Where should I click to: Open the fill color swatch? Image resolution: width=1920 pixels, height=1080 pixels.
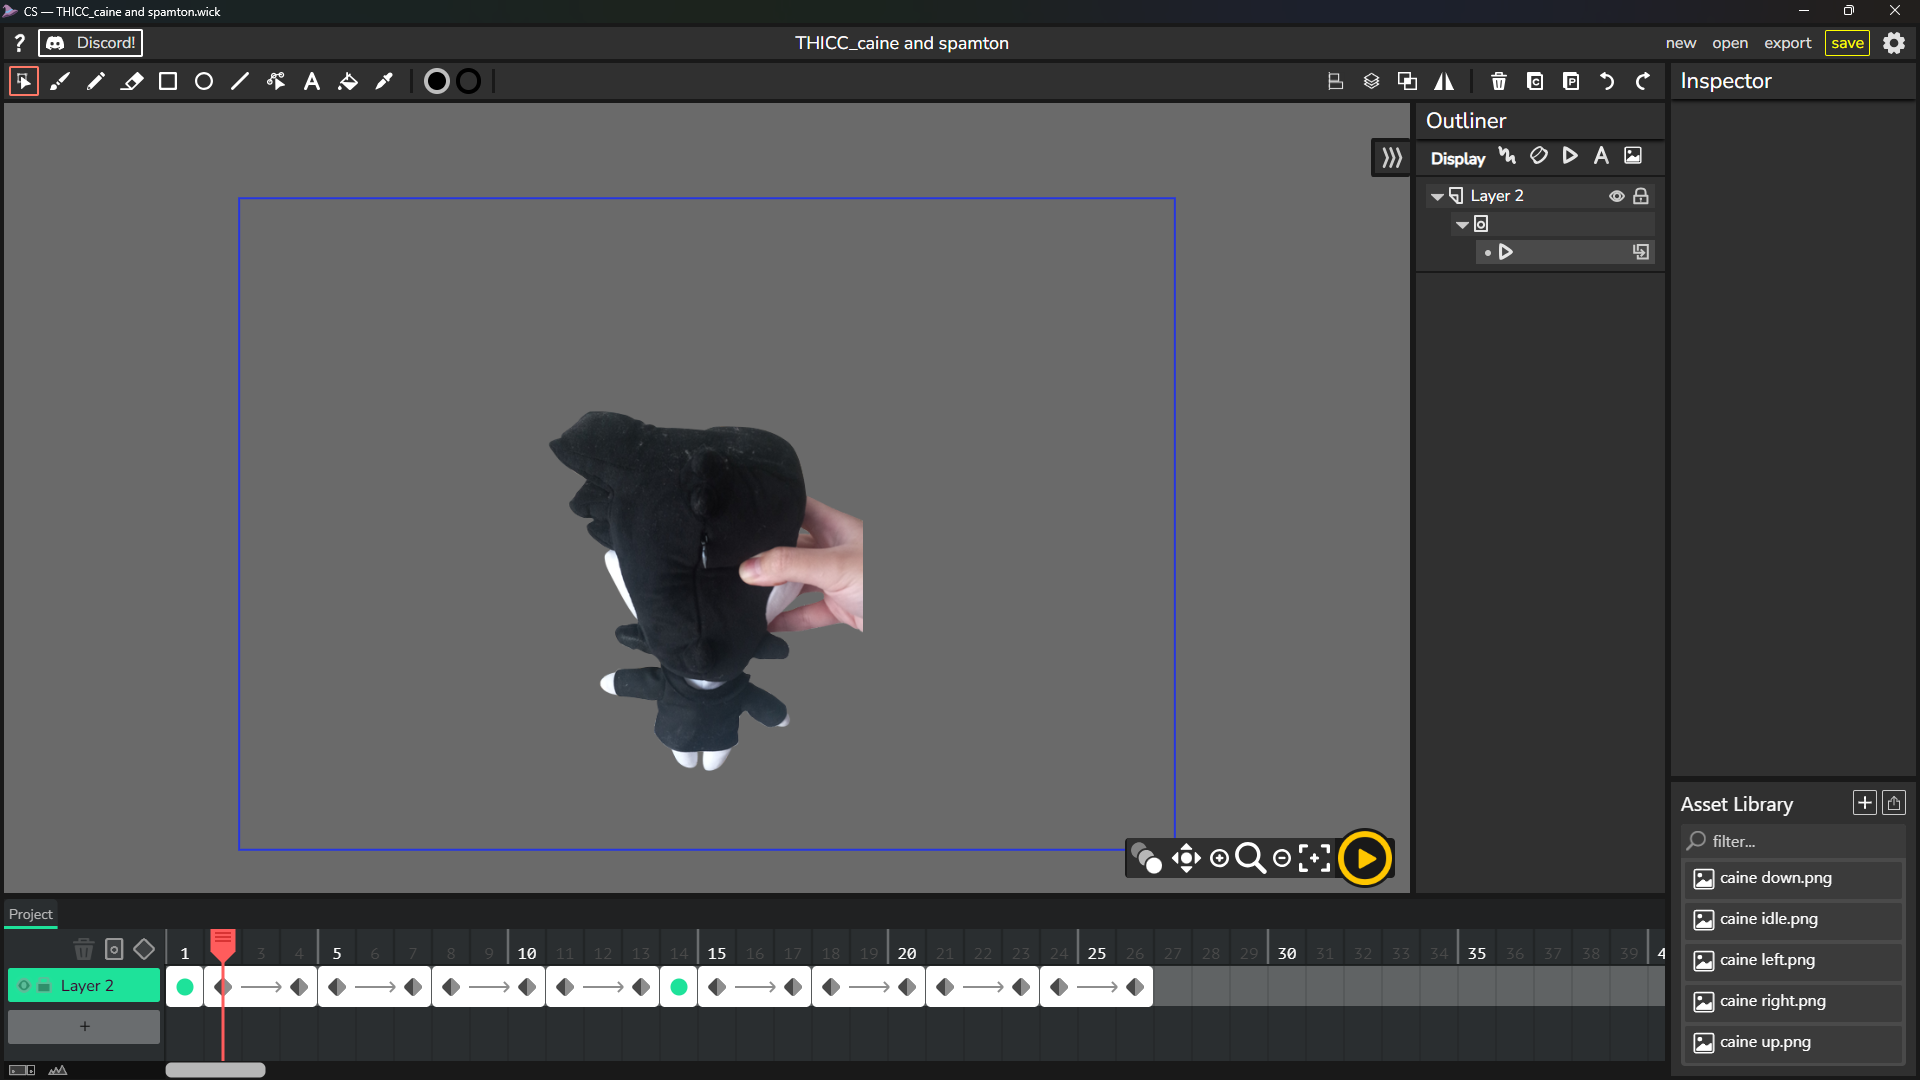coord(436,82)
